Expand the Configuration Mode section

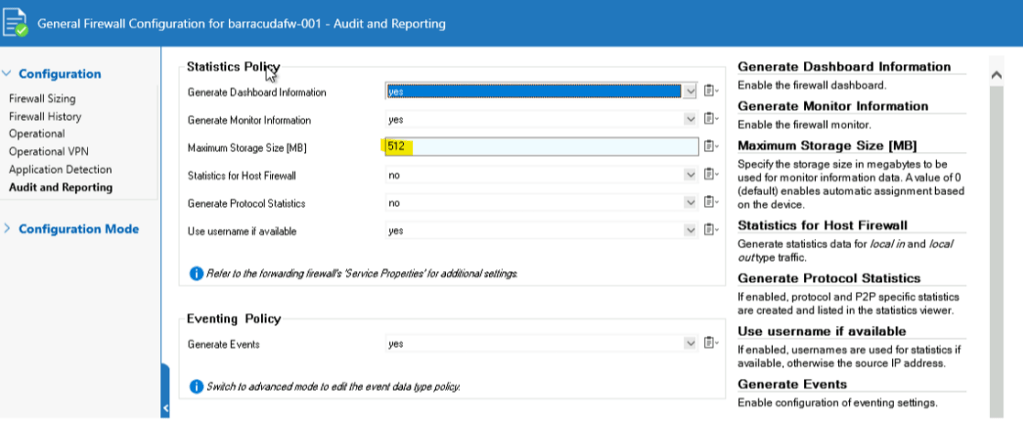pos(7,229)
